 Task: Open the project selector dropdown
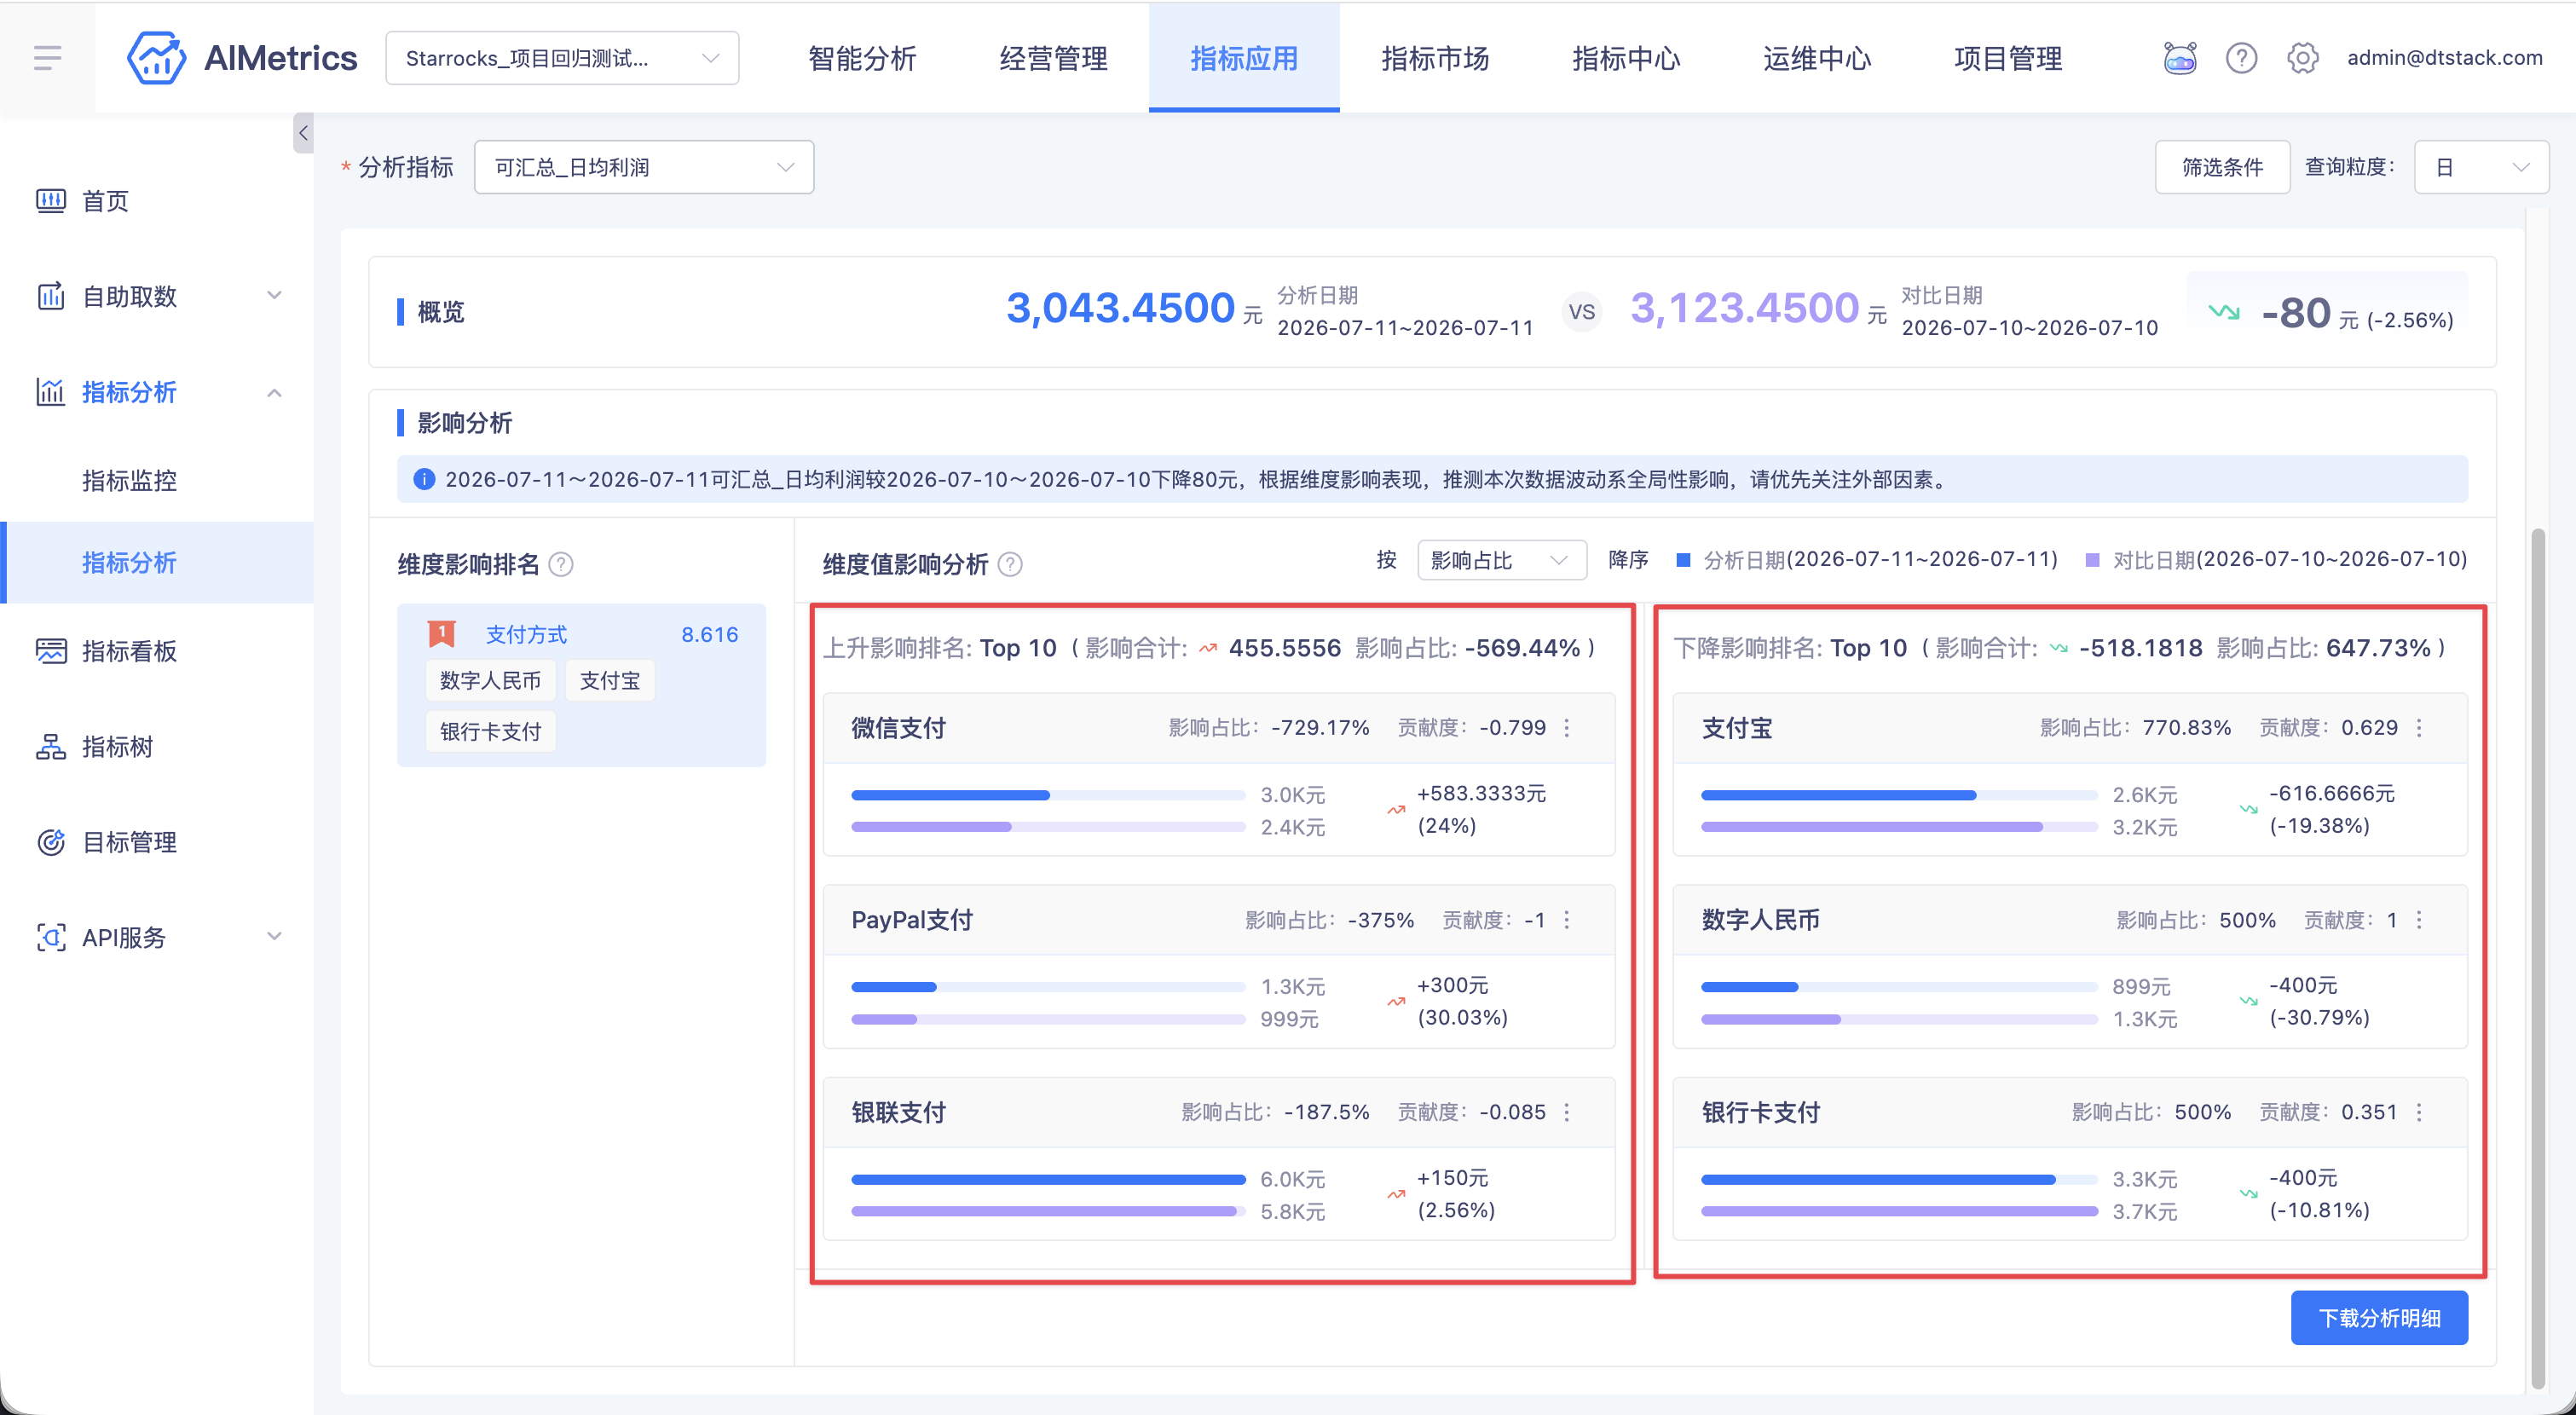562,58
